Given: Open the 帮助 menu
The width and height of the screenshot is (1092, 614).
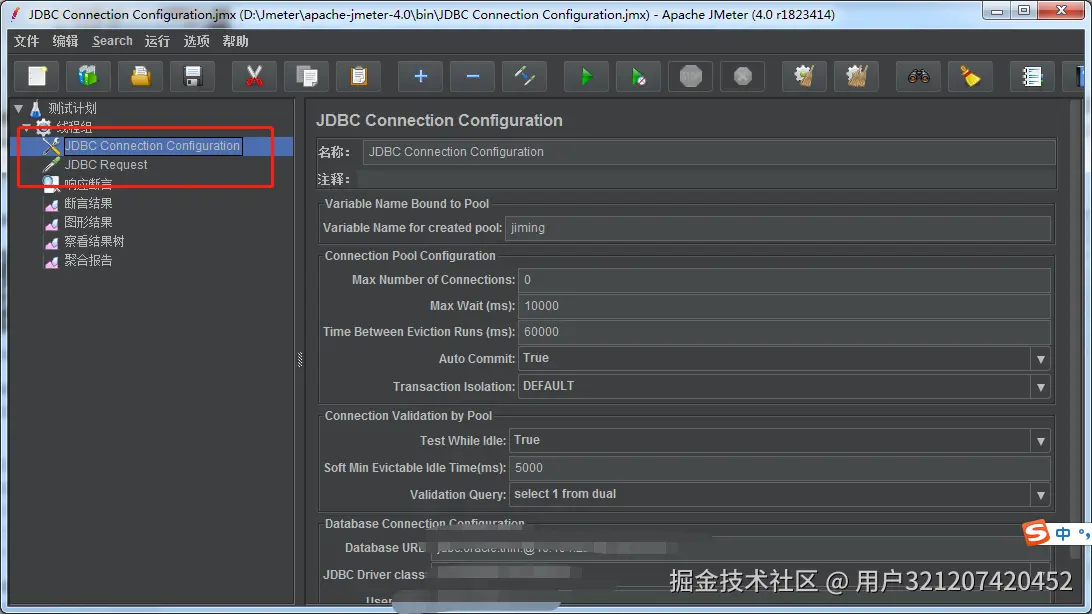Looking at the screenshot, I should (x=235, y=41).
